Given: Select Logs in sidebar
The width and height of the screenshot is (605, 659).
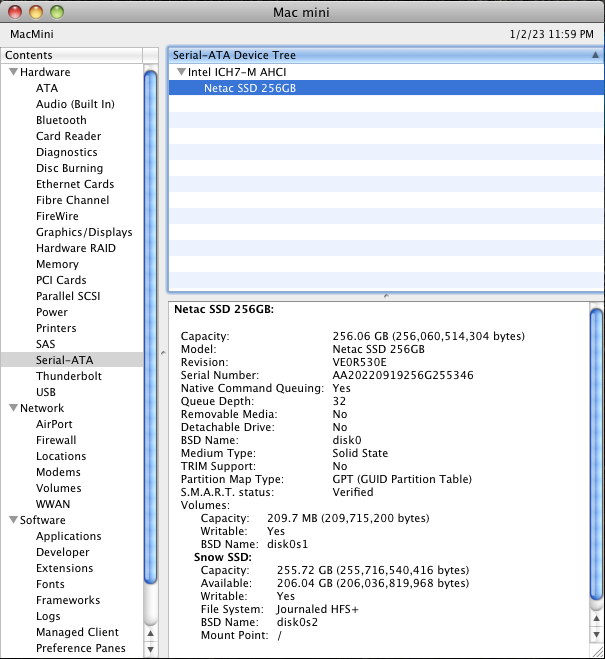Looking at the screenshot, I should click(x=48, y=616).
